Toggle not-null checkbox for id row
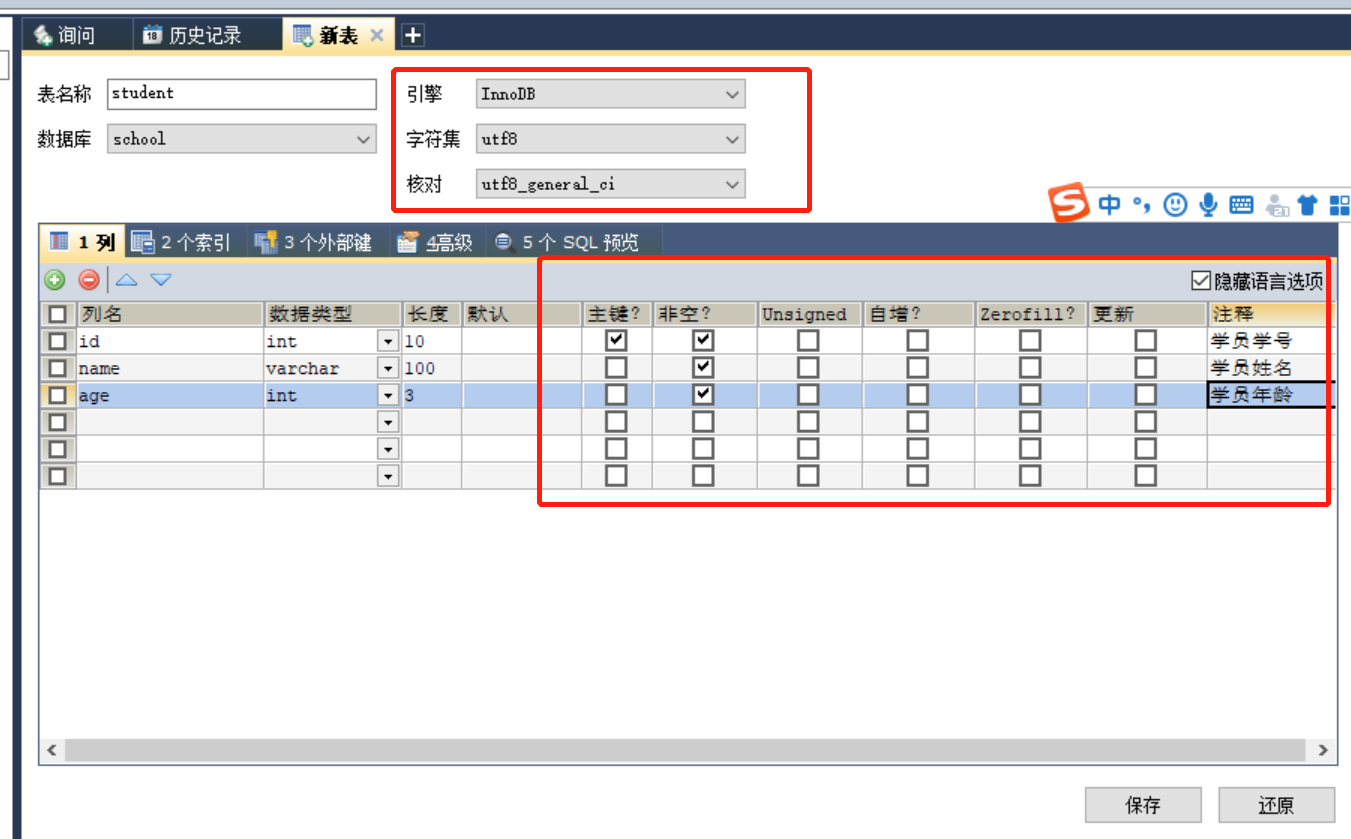The width and height of the screenshot is (1351, 839). [x=704, y=341]
